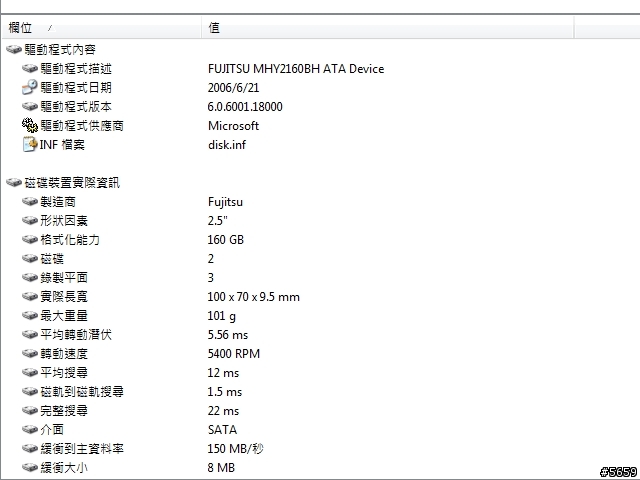Select the INF 檔案 field label
Viewport: 640px width, 480px height.
(x=62, y=144)
